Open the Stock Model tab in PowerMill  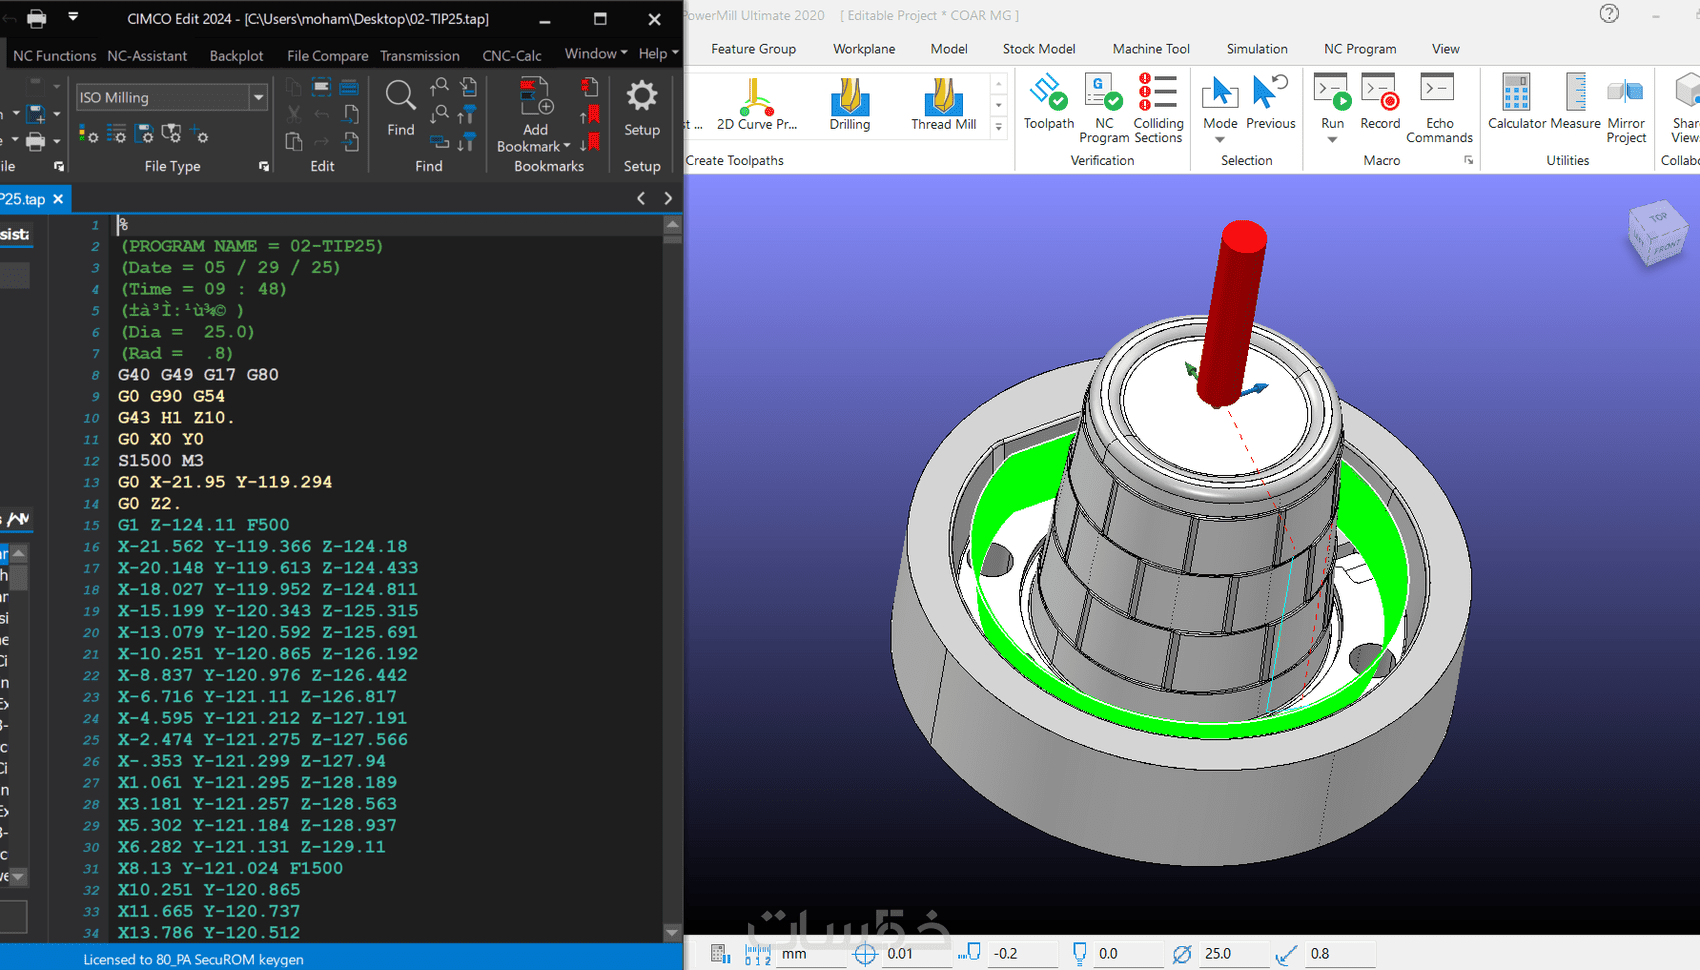pos(1039,49)
